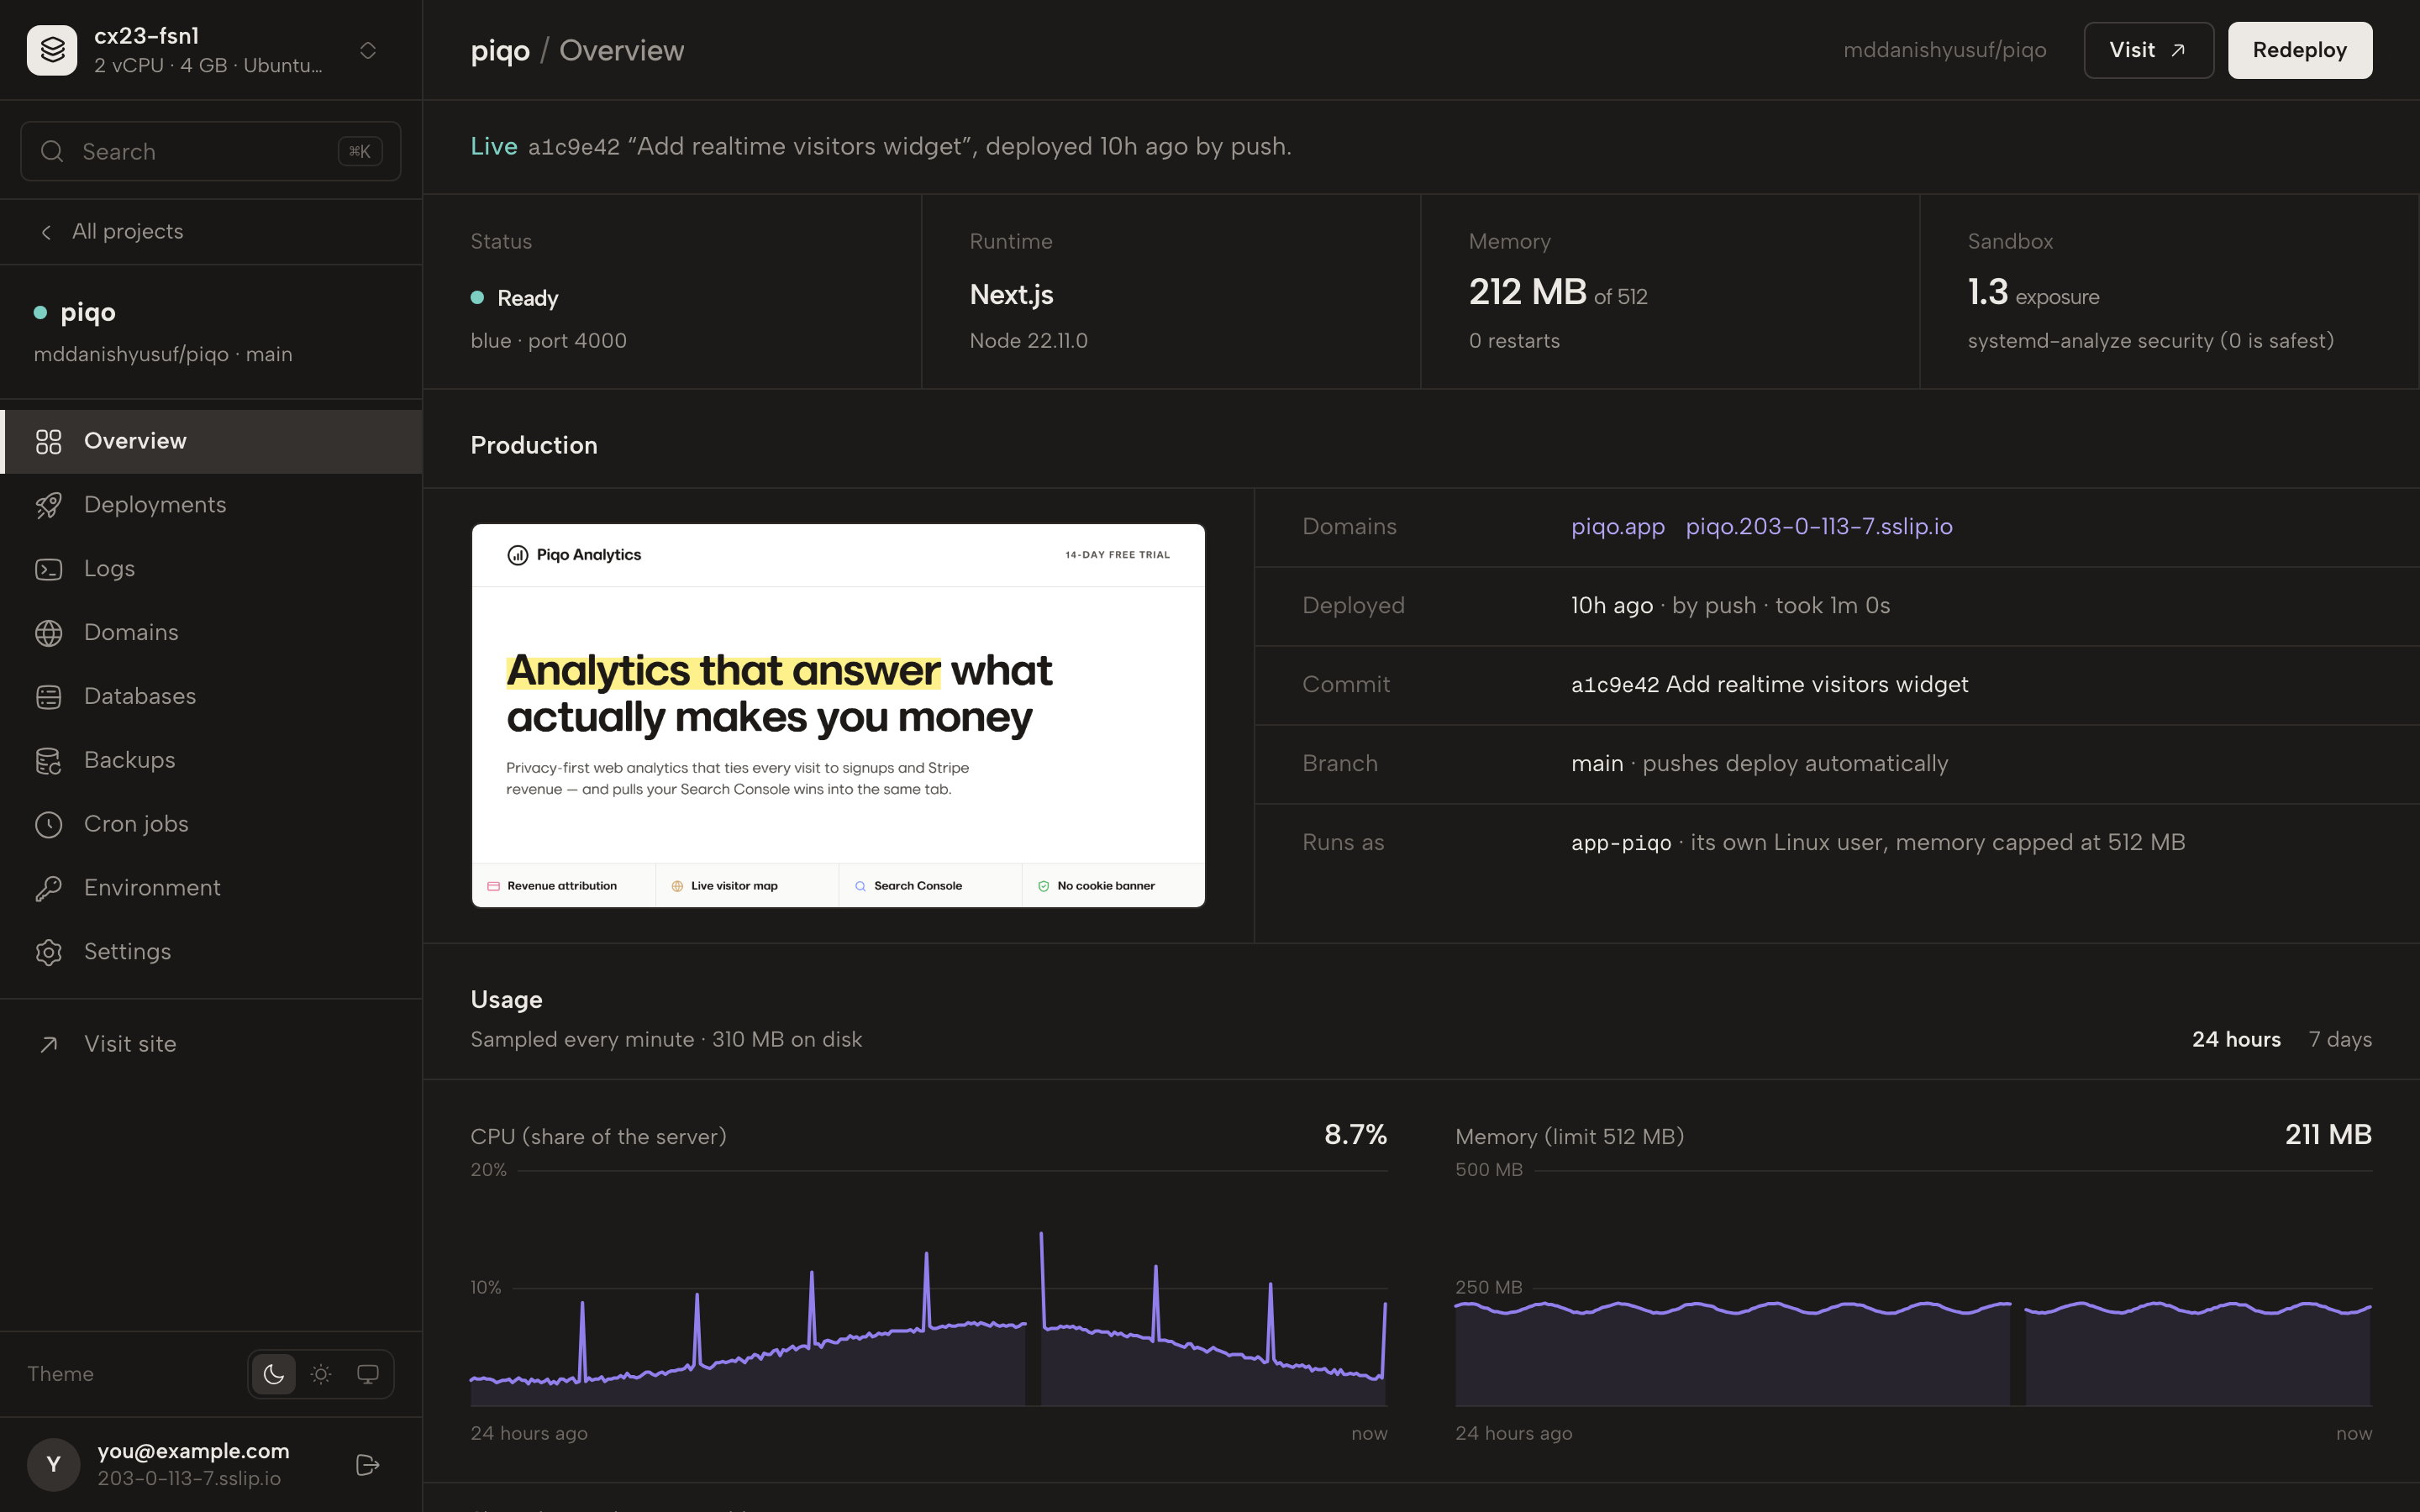Click the '212 MB' memory value
This screenshot has width=2420, height=1512.
click(1527, 292)
